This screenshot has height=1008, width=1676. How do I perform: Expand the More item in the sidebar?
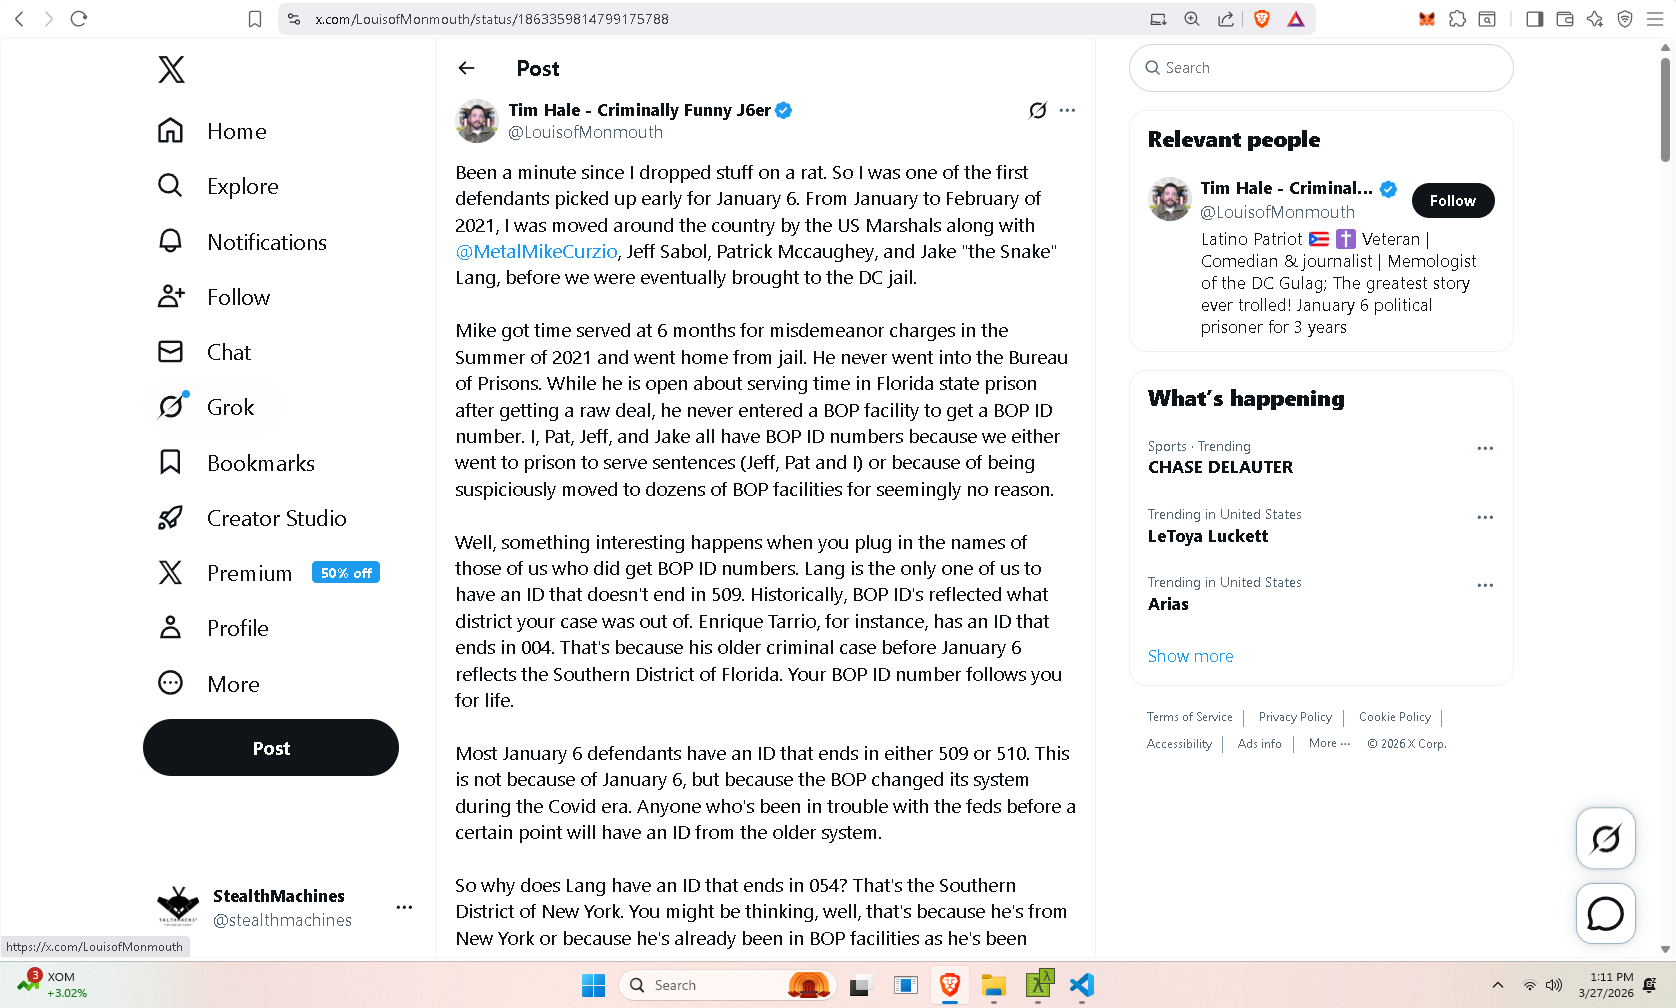pos(210,684)
